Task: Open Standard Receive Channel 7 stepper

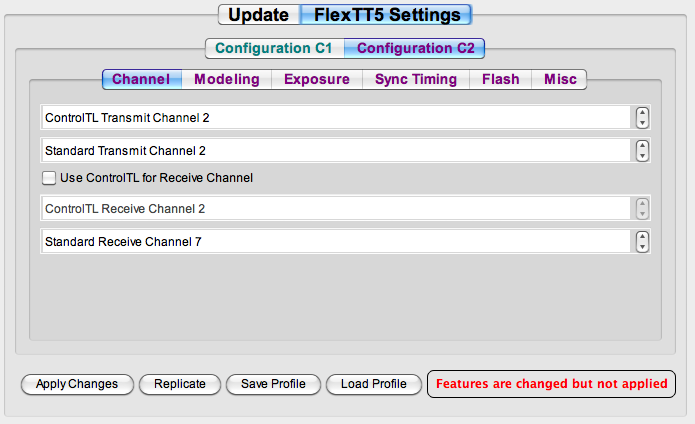Action: click(x=642, y=242)
